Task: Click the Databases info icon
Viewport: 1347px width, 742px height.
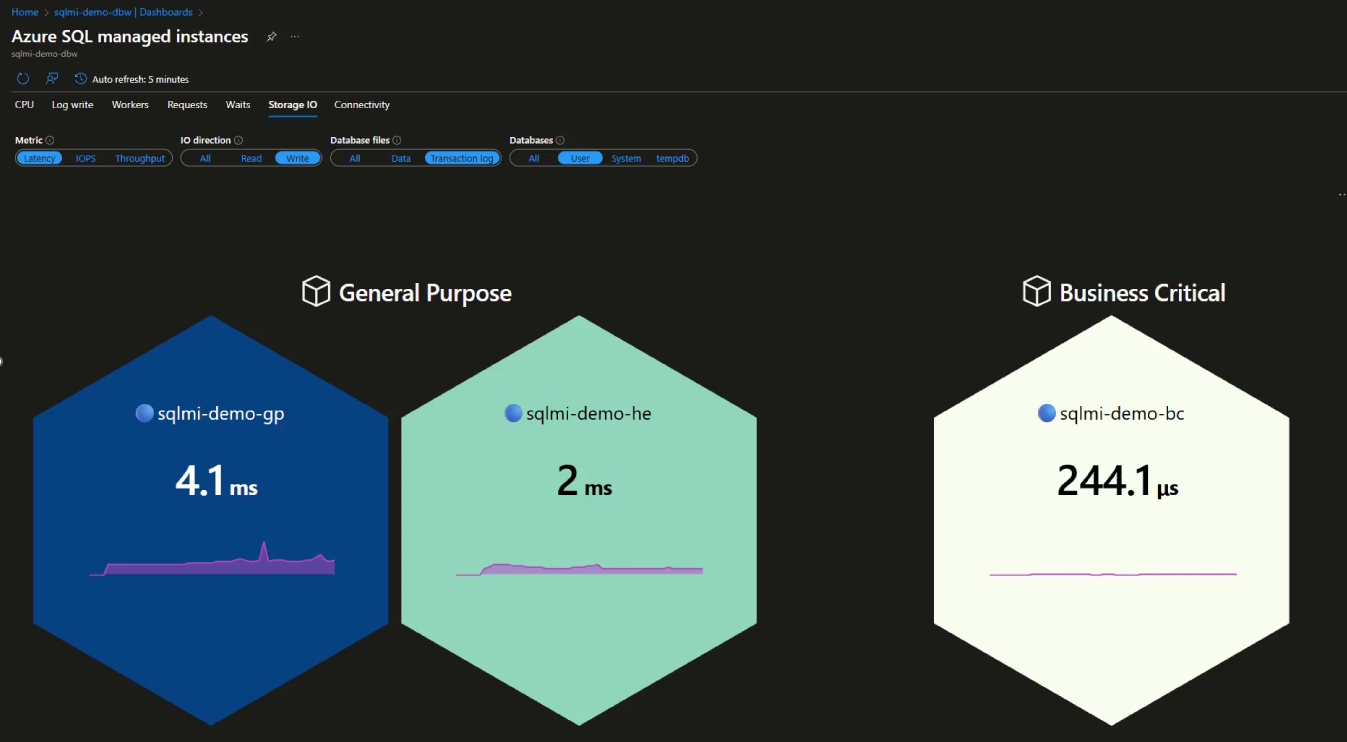Action: 560,141
